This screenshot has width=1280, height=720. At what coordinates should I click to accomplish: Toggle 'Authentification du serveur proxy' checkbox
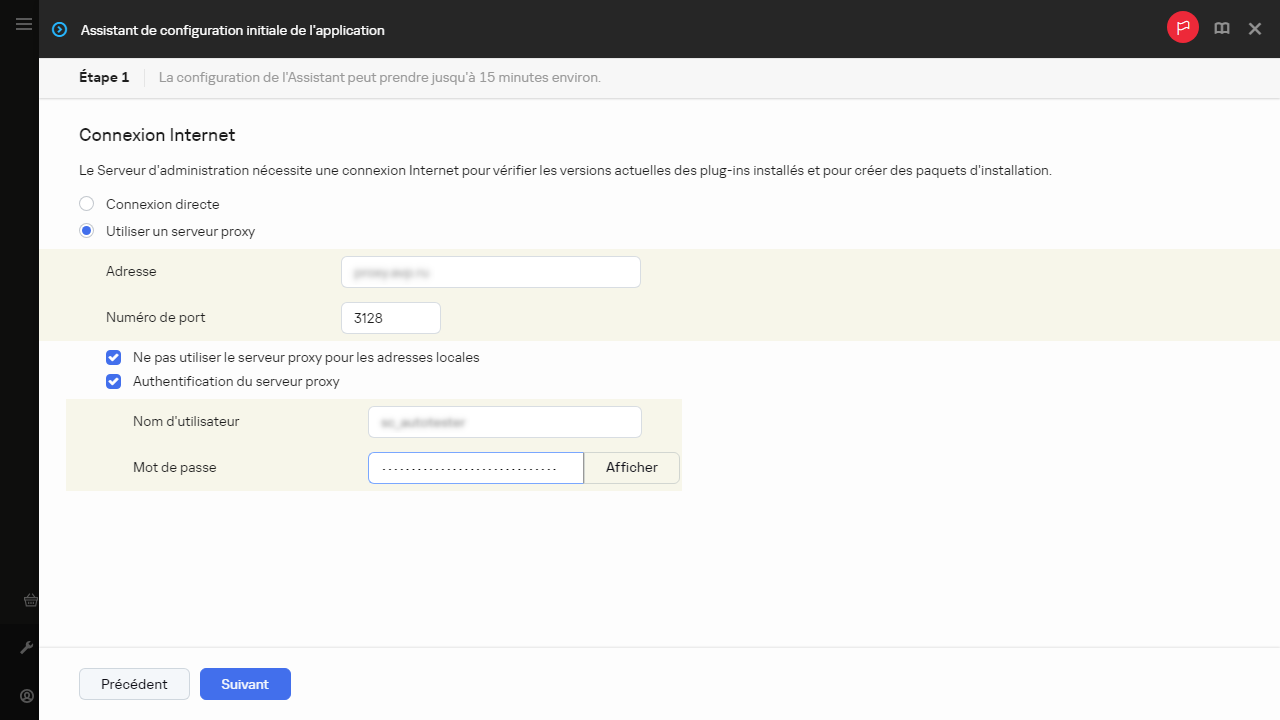[x=114, y=381]
